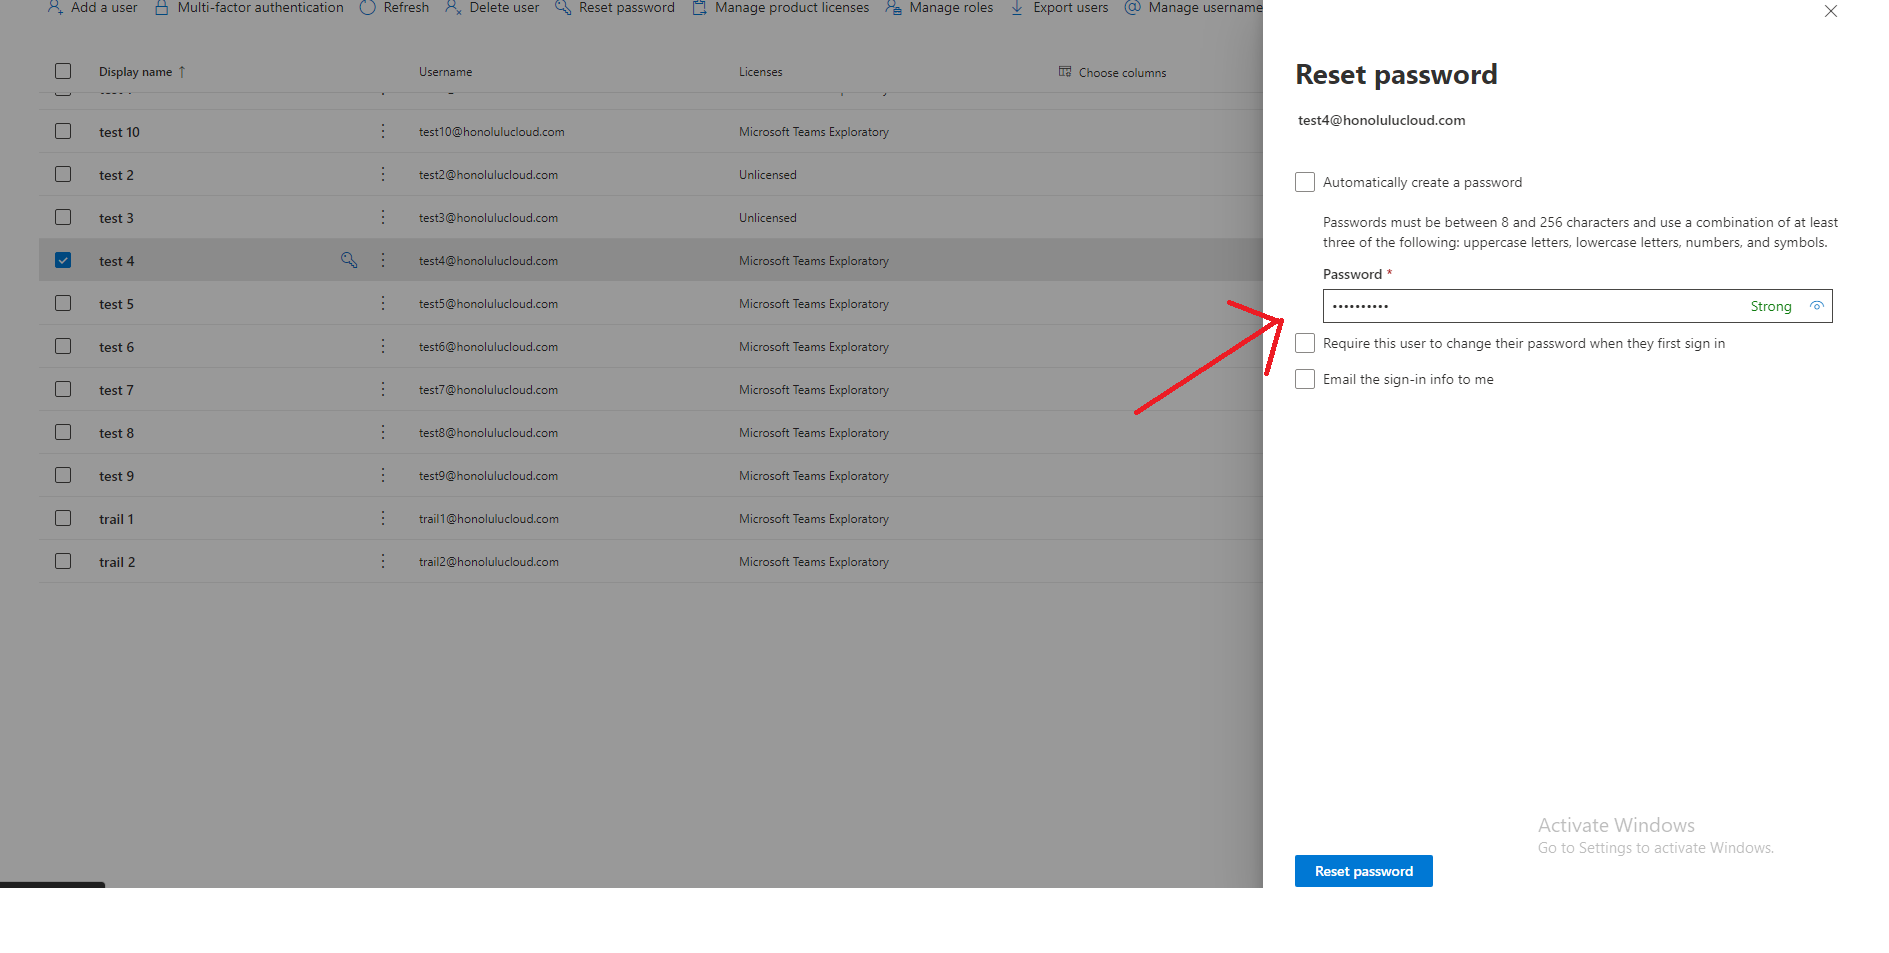This screenshot has width=1889, height=953.
Task: Check Require user to change password option
Action: coord(1305,343)
